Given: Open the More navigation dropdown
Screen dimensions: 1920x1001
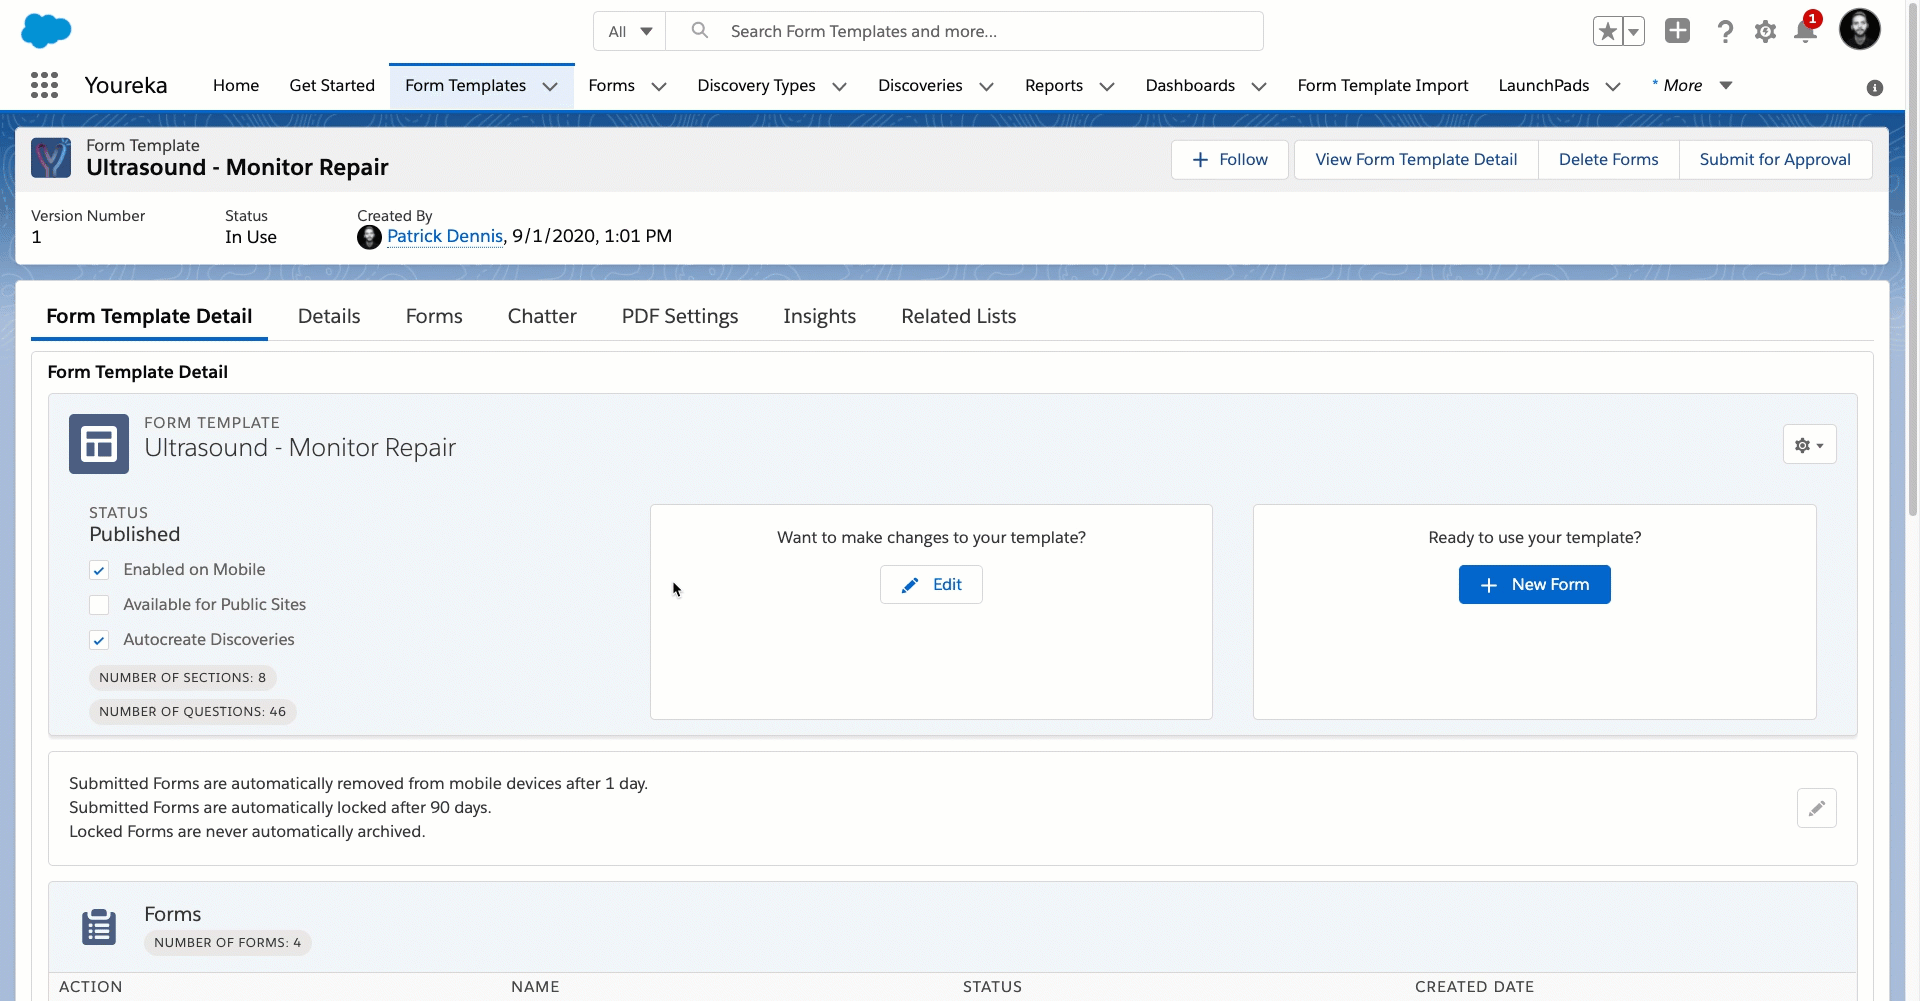Looking at the screenshot, I should pyautogui.click(x=1692, y=86).
